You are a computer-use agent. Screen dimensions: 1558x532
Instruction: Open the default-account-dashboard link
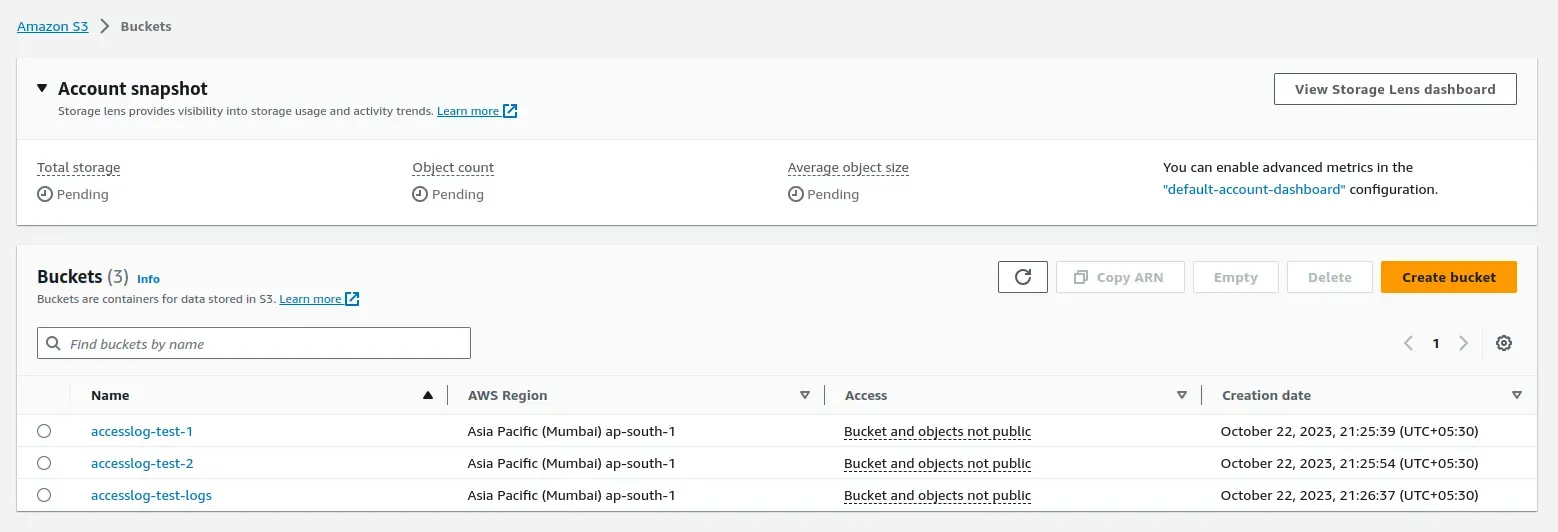(1254, 189)
